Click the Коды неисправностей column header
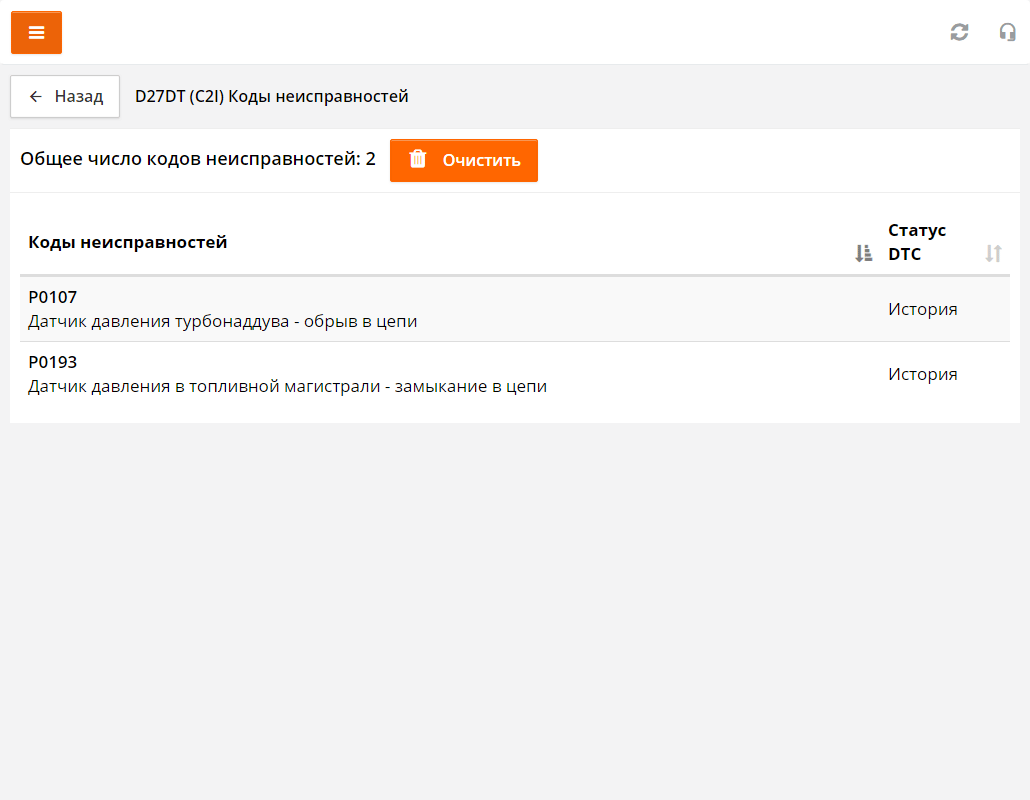The image size is (1030, 800). click(128, 242)
